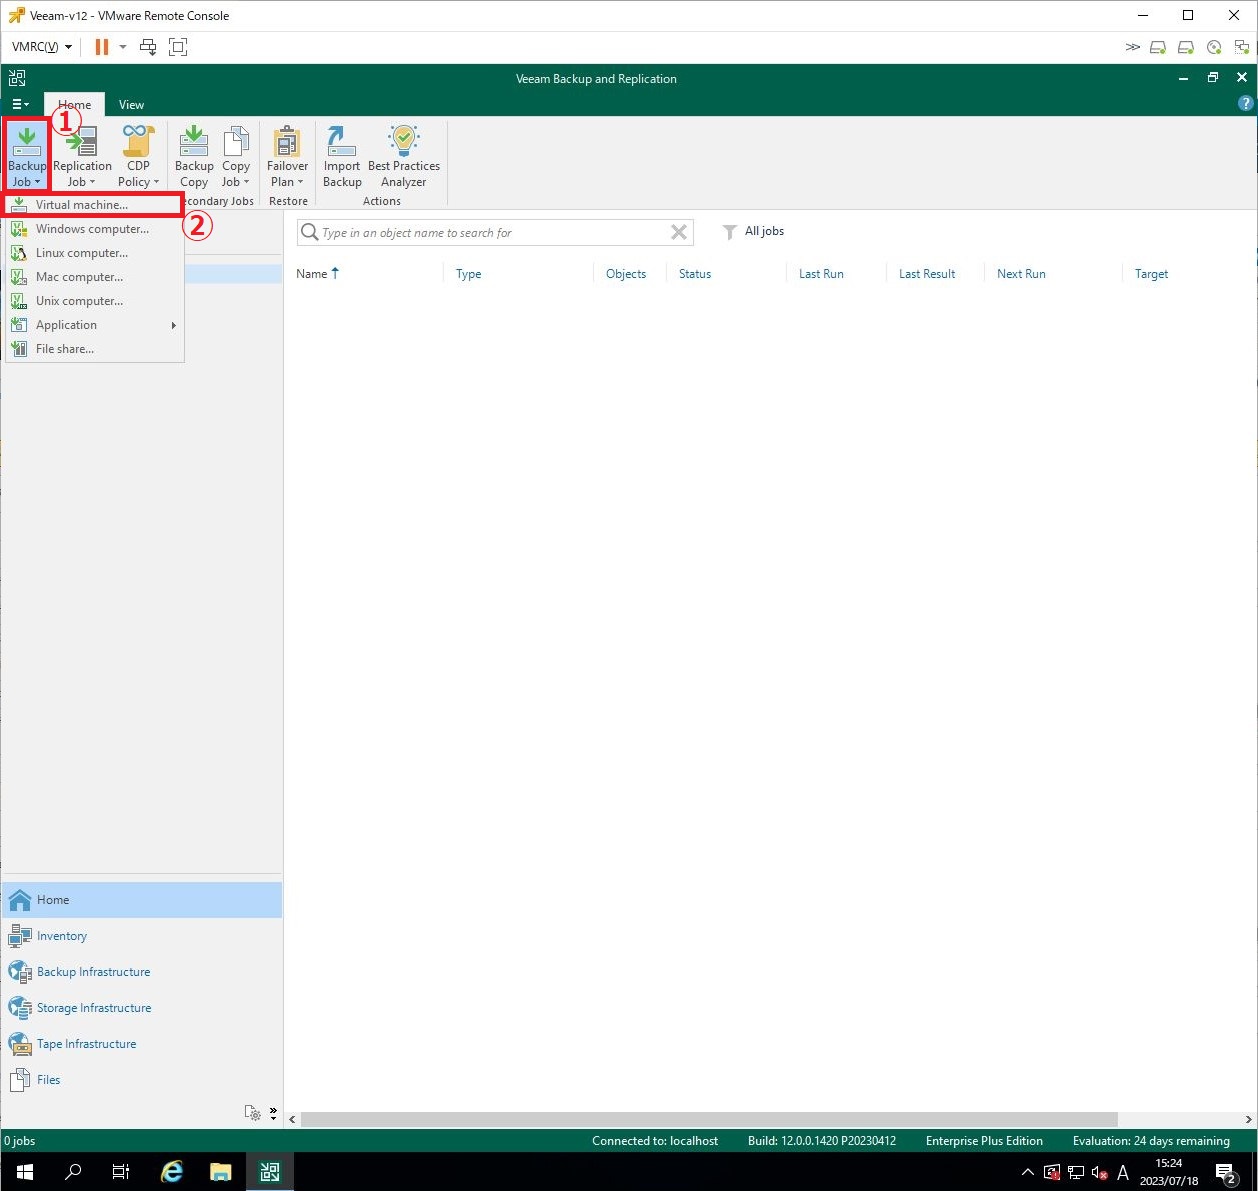The height and width of the screenshot is (1191, 1258).
Task: Open the Inventory navigation view
Action: pos(142,936)
